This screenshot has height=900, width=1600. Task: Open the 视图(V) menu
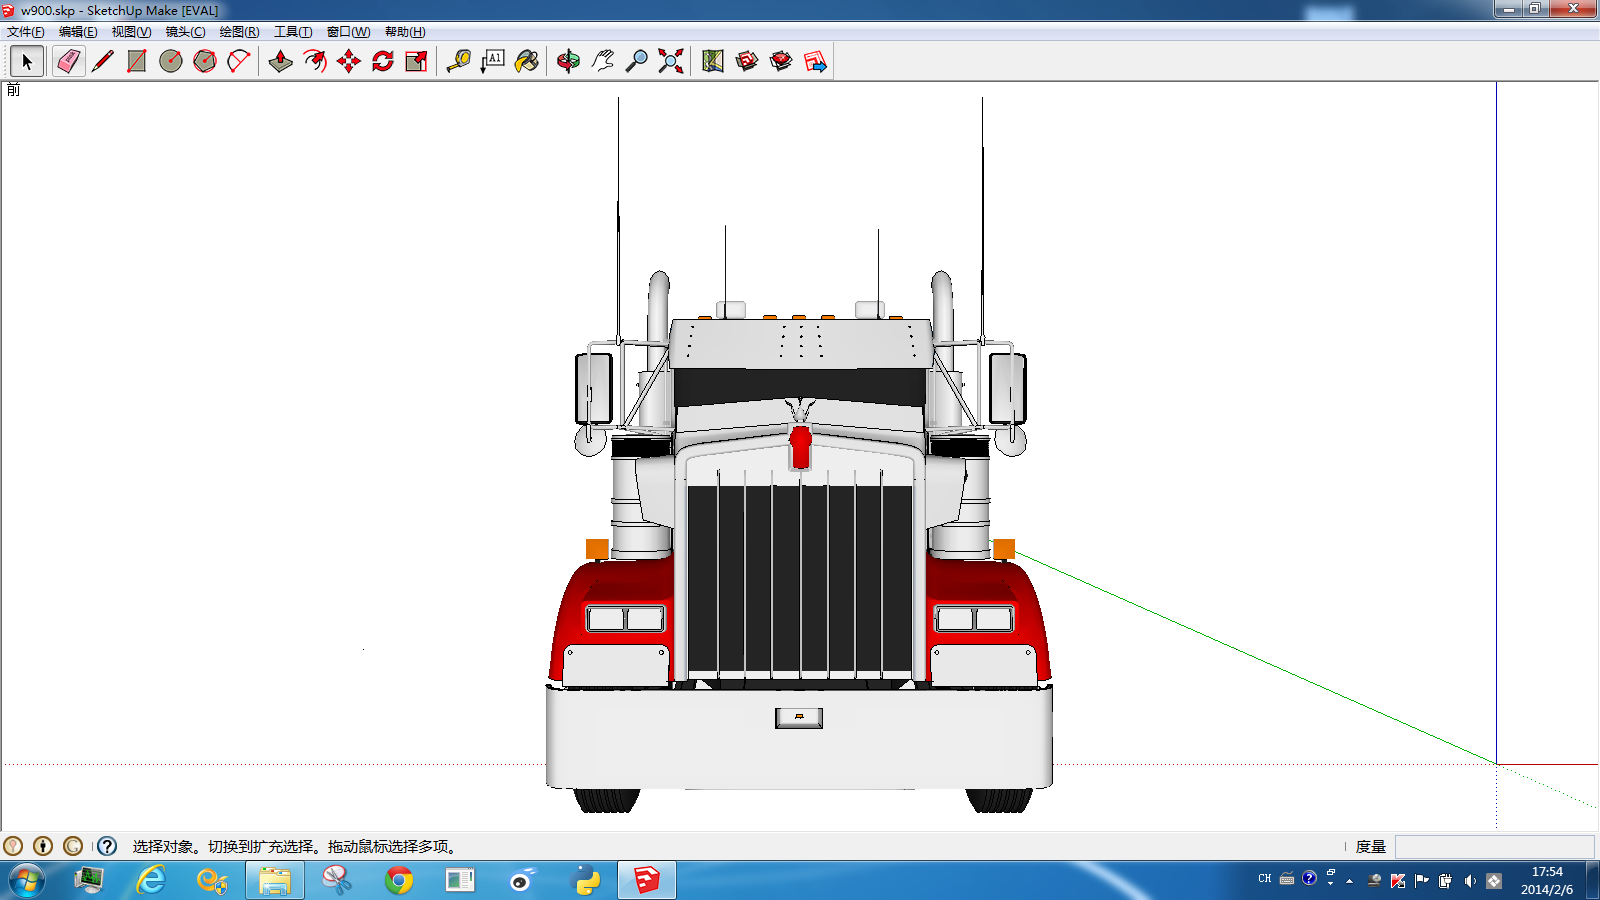131,32
